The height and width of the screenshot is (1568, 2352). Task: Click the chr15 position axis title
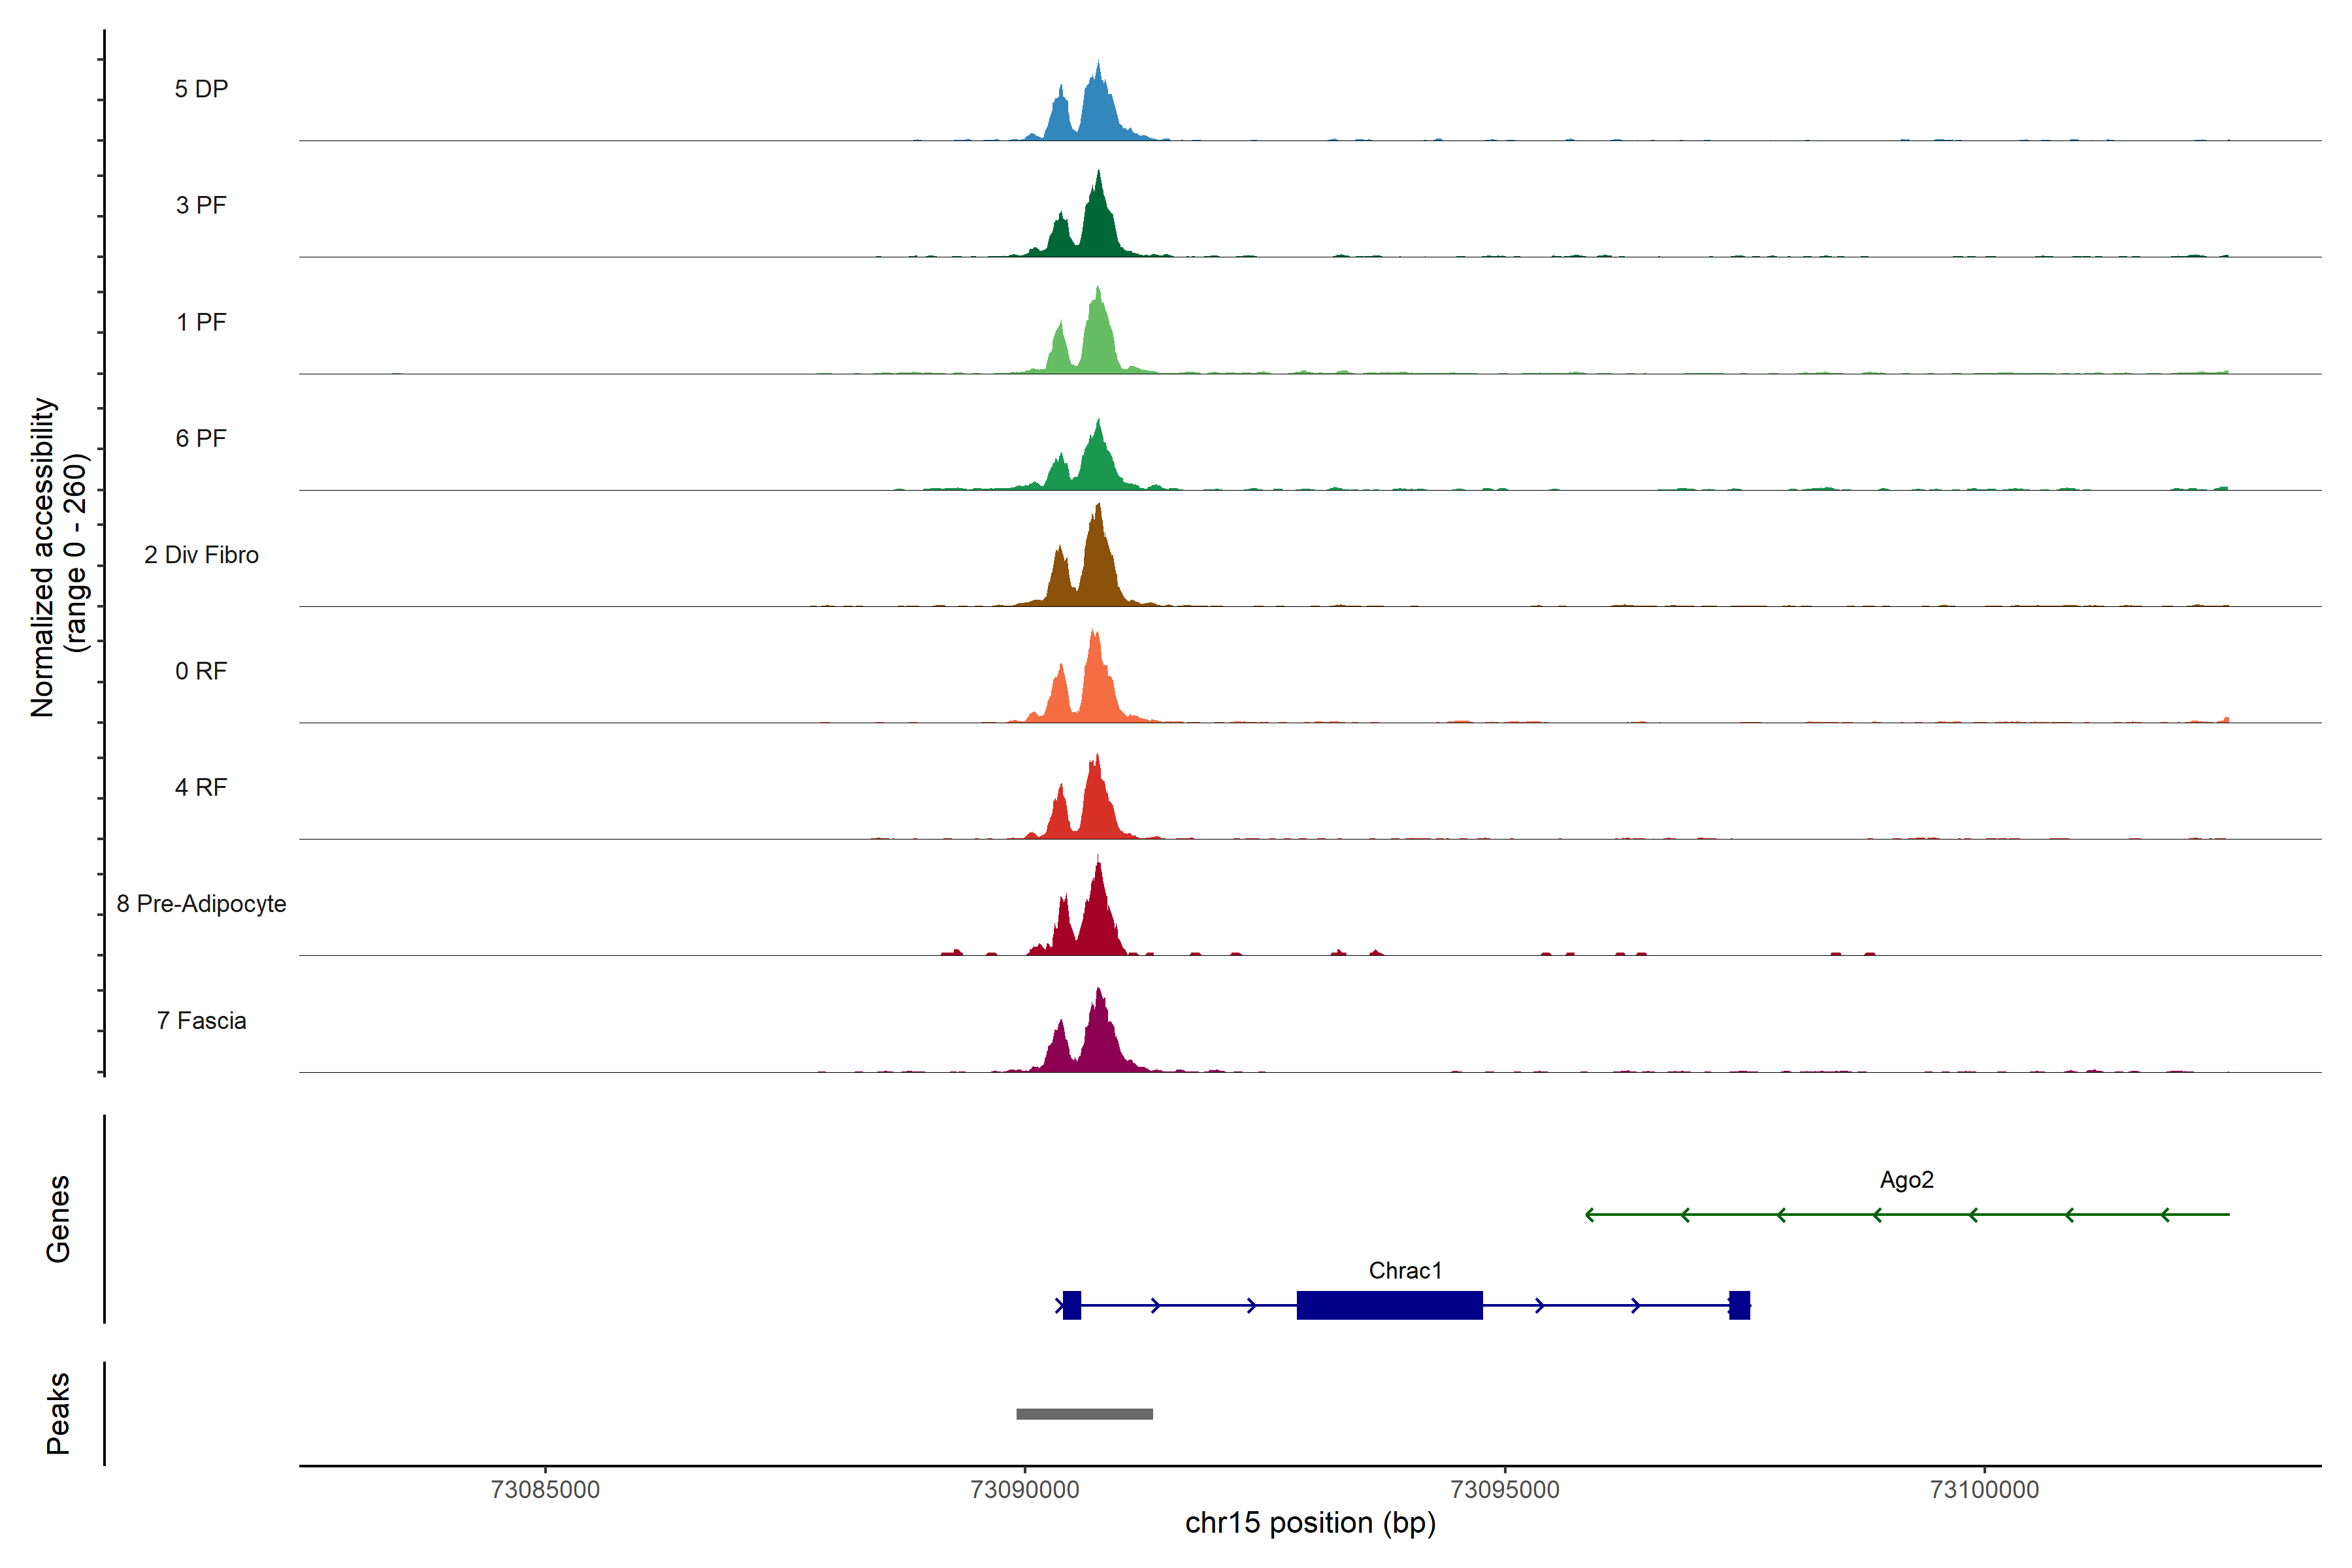[x=1310, y=1523]
